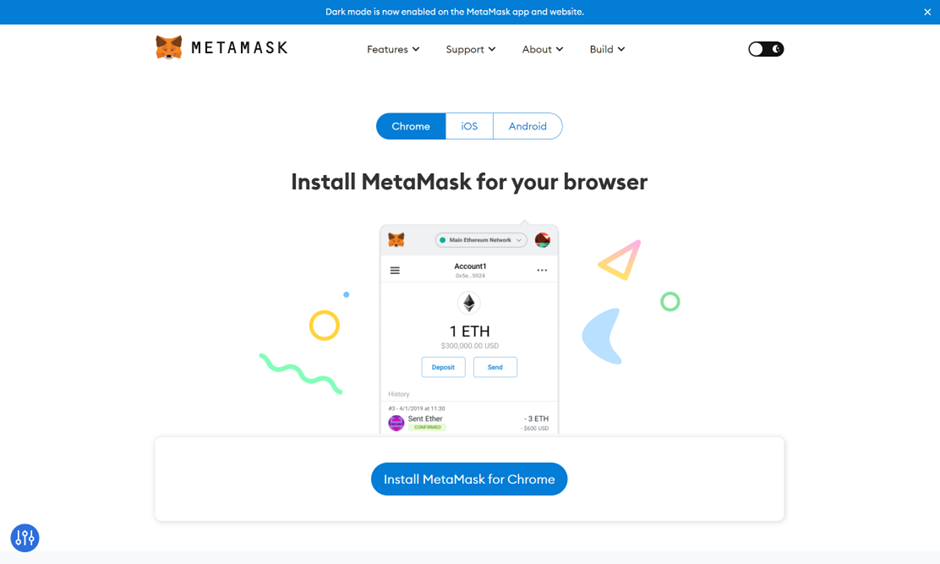Click the Deposit button in preview
This screenshot has height=564, width=940.
[443, 367]
